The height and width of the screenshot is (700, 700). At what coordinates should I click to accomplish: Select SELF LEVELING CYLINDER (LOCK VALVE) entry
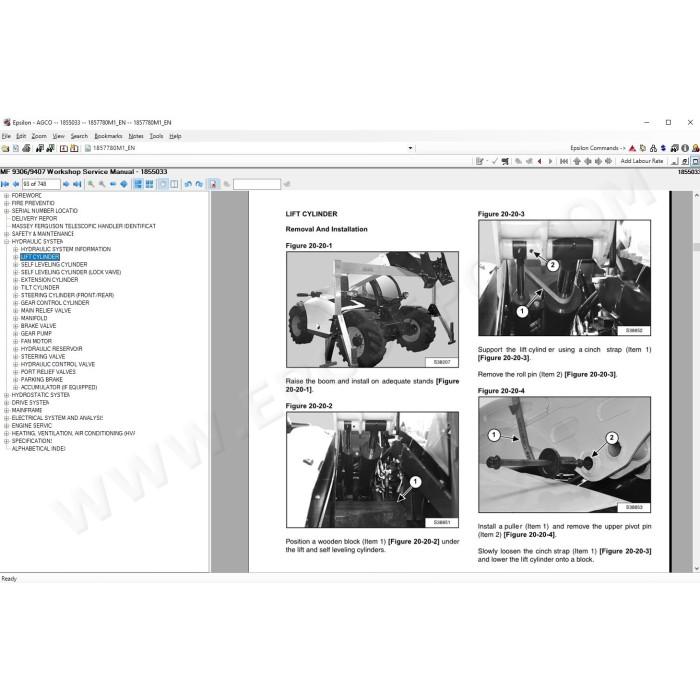click(71, 272)
